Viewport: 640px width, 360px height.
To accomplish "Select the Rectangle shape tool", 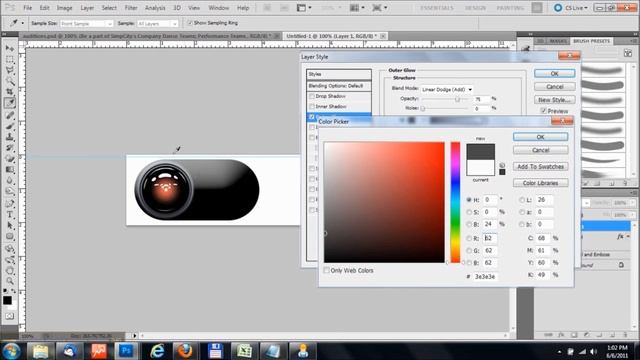I will (9, 237).
